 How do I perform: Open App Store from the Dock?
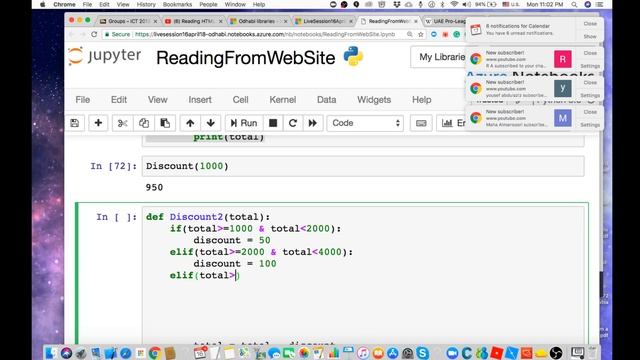pos(393,353)
